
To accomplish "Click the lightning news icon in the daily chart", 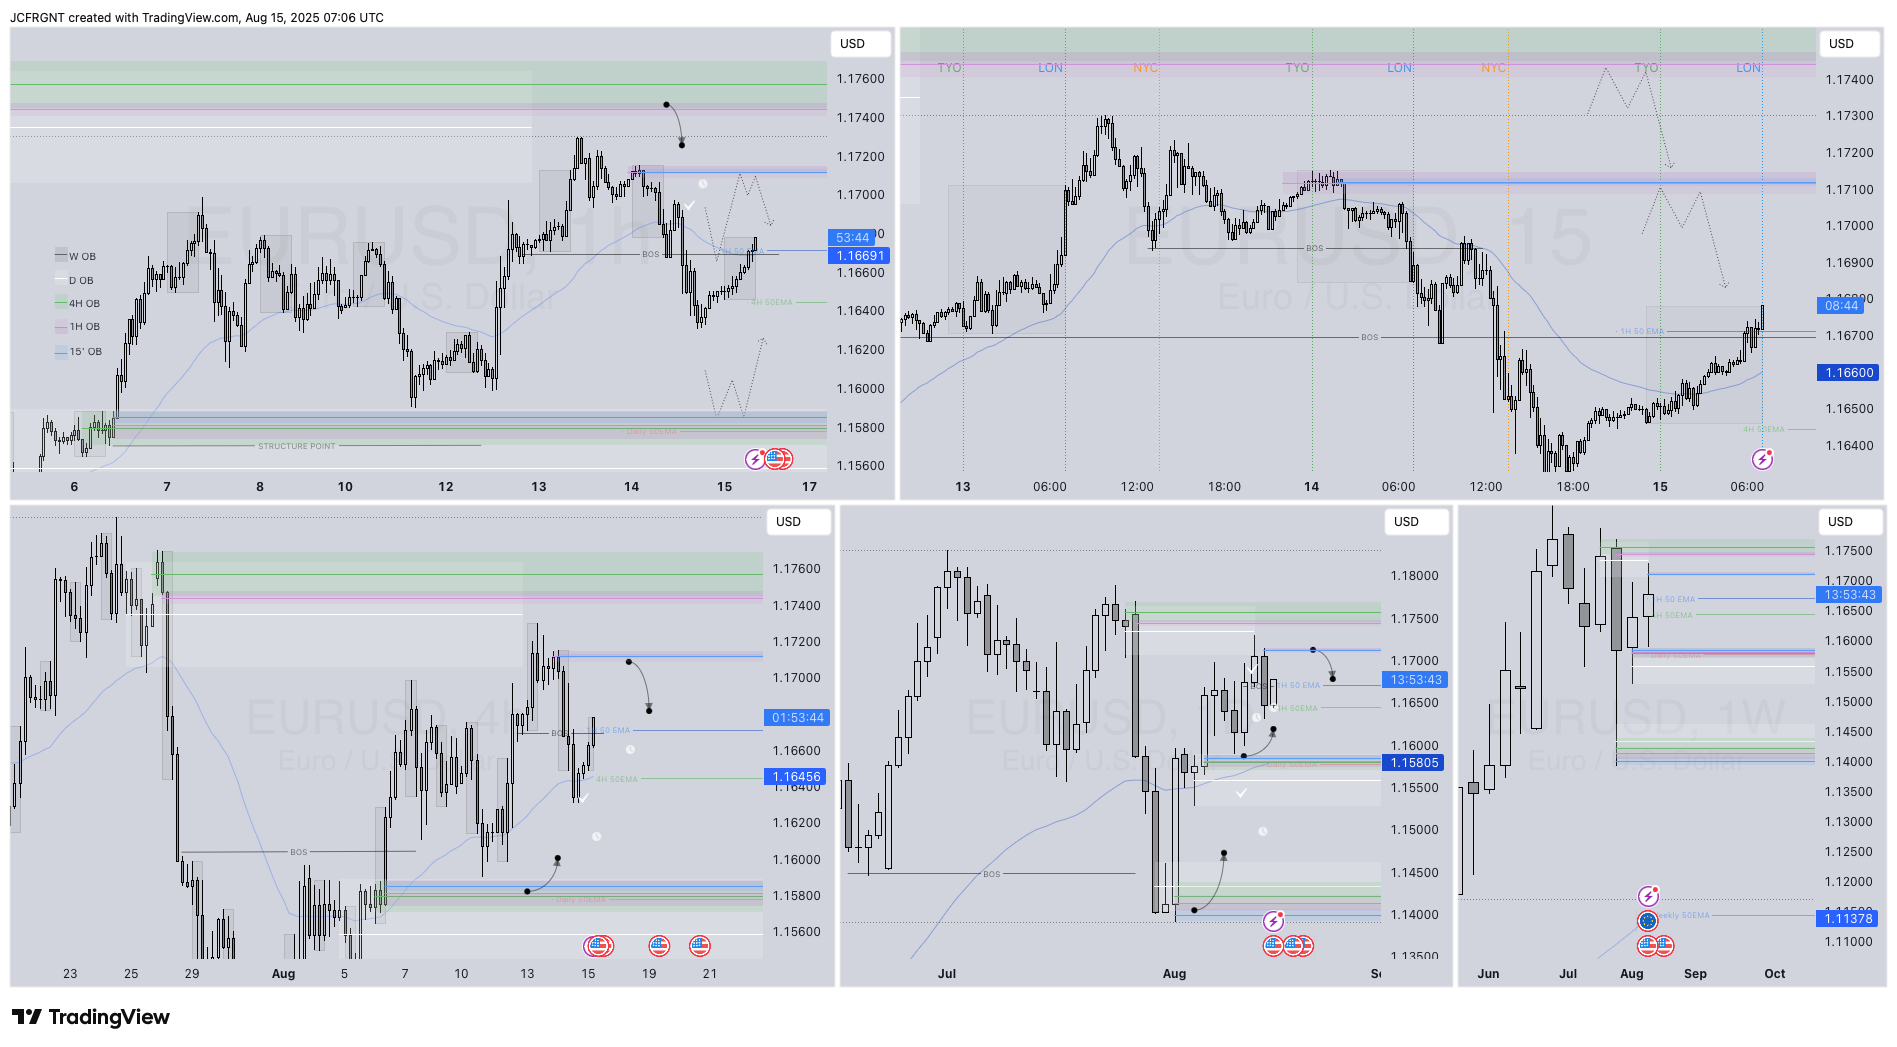I will coord(1273,921).
